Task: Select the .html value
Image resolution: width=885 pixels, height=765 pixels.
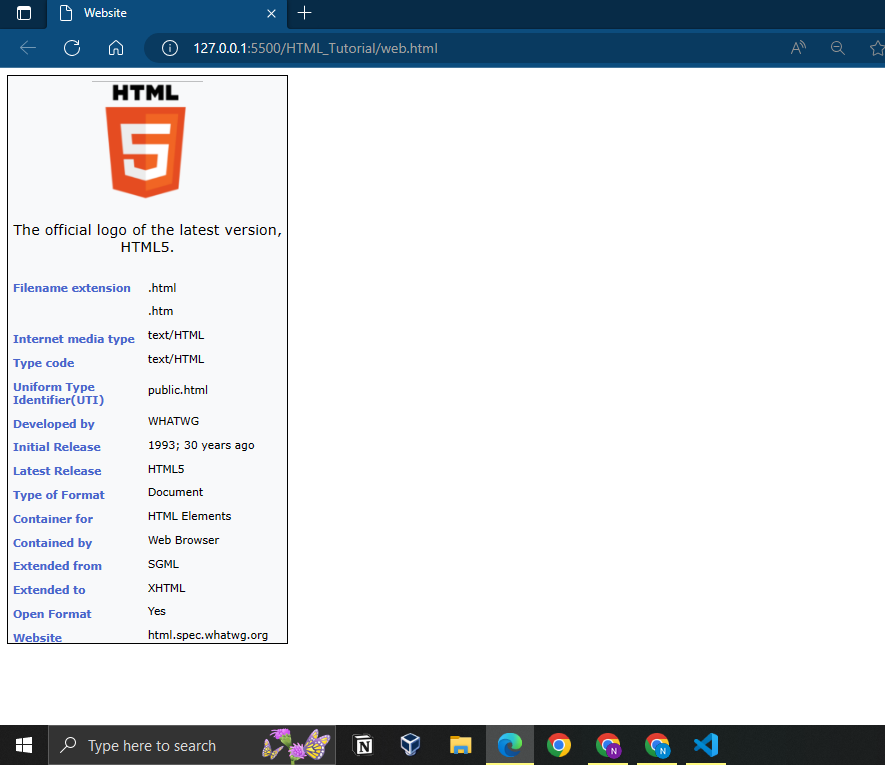Action: (162, 288)
